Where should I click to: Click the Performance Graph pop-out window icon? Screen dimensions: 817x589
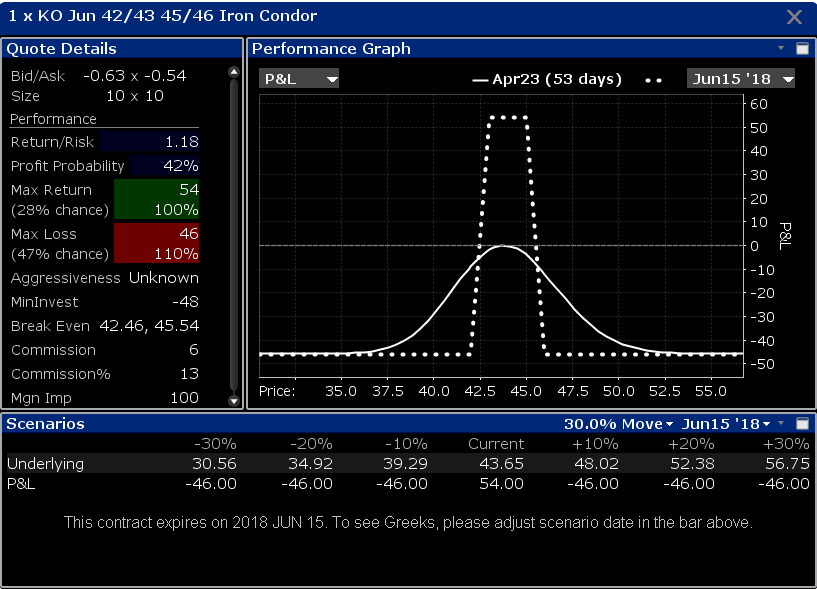click(x=802, y=47)
